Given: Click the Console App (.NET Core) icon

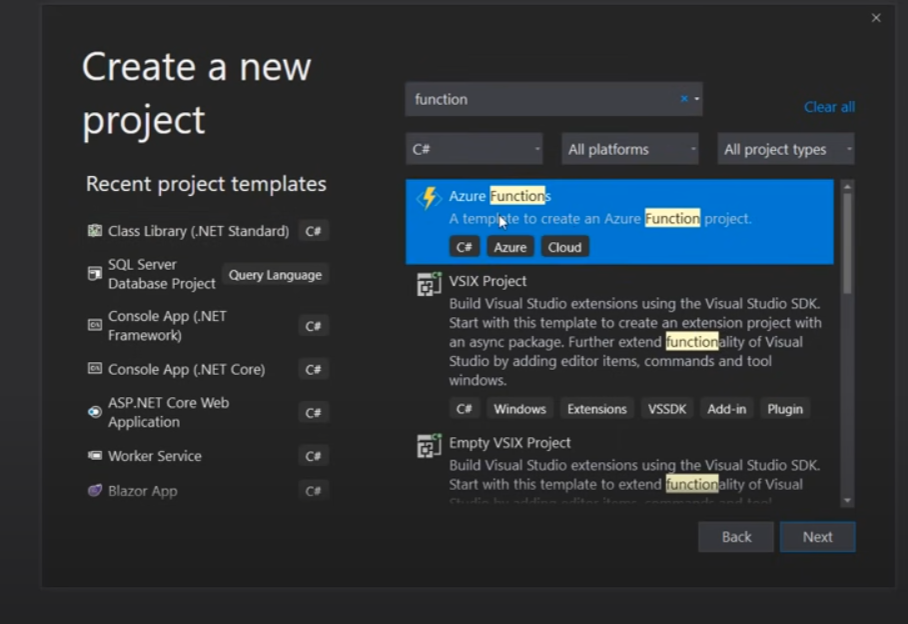Looking at the screenshot, I should tap(94, 368).
